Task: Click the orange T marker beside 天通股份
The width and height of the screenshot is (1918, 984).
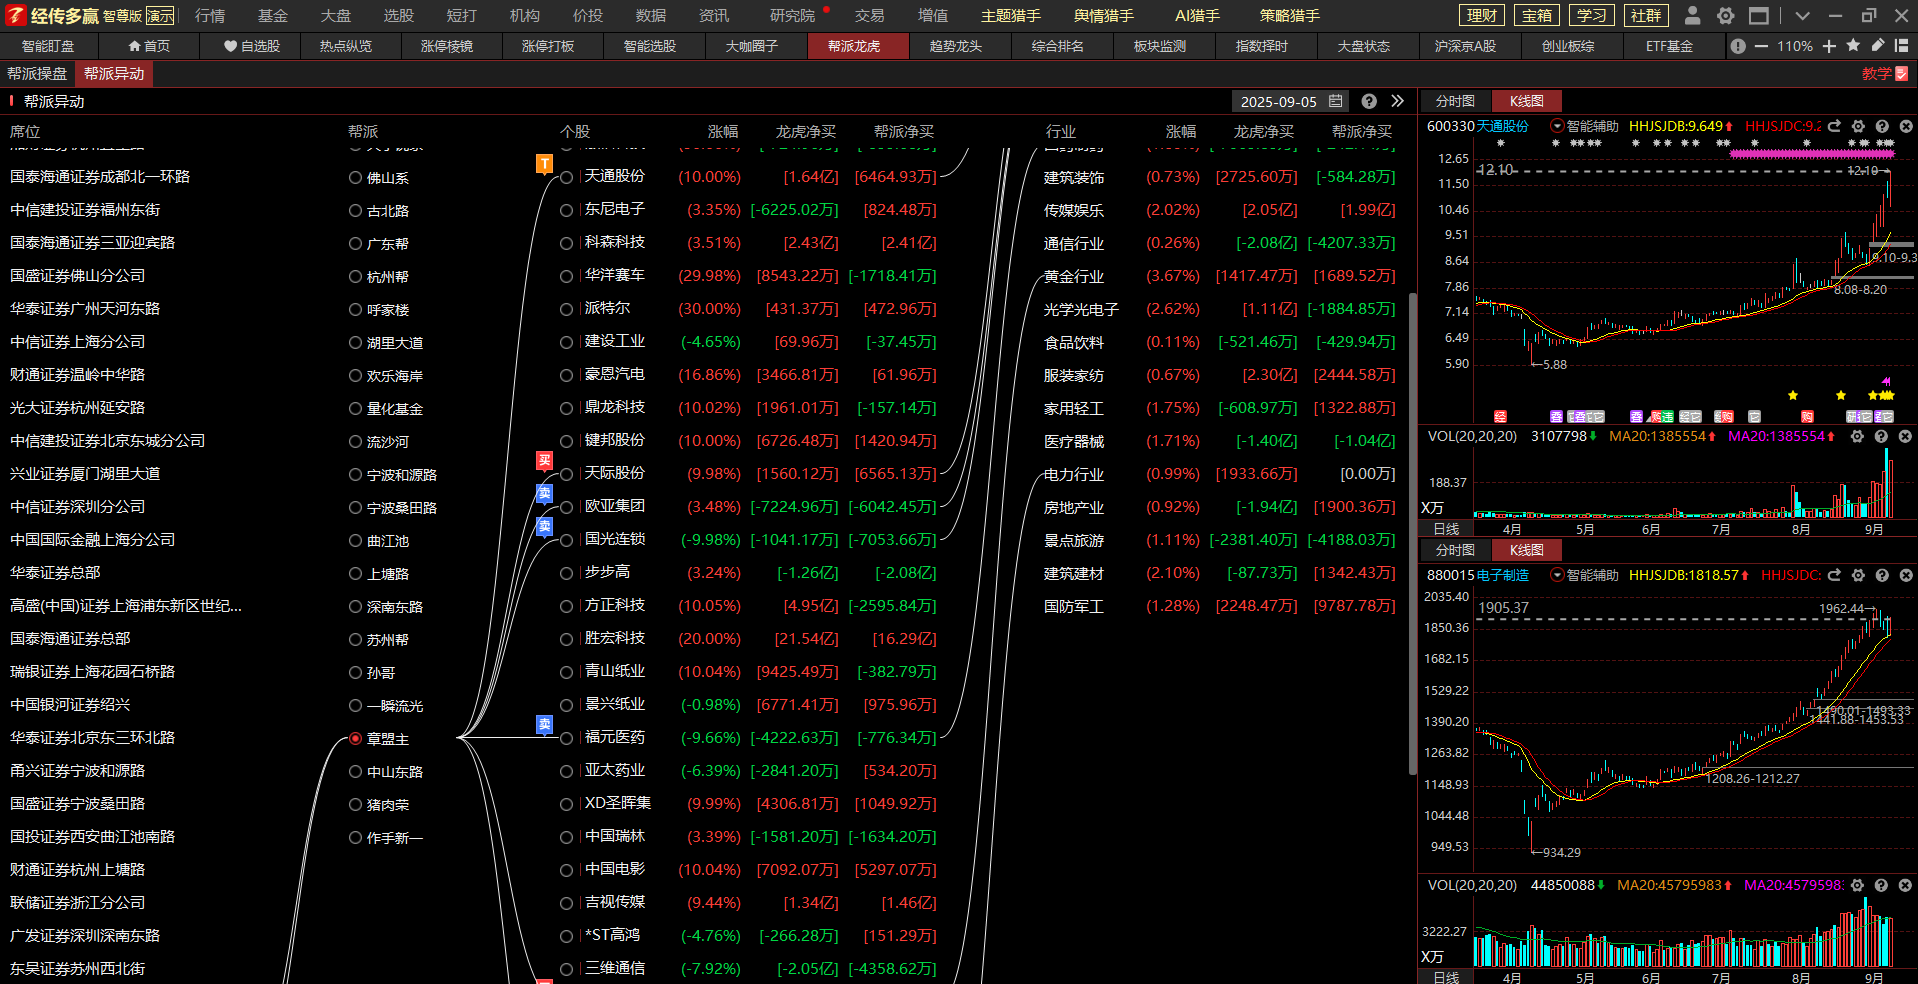Action: [544, 164]
